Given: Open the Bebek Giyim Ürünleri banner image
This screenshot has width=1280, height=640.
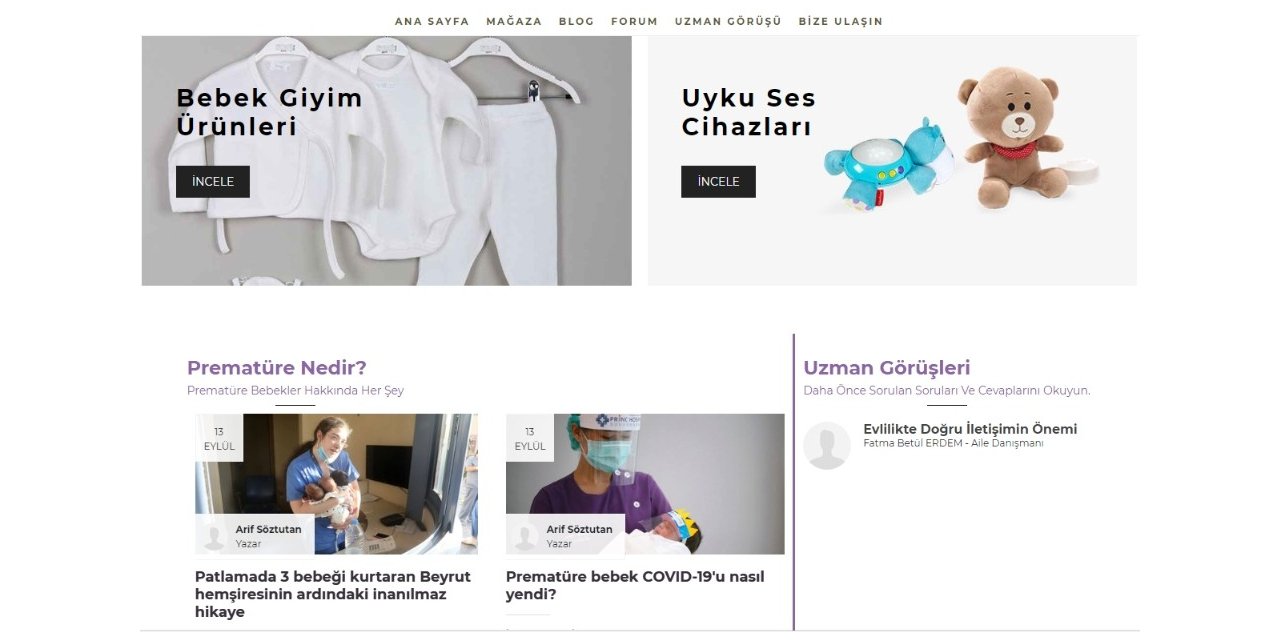Looking at the screenshot, I should (x=386, y=161).
